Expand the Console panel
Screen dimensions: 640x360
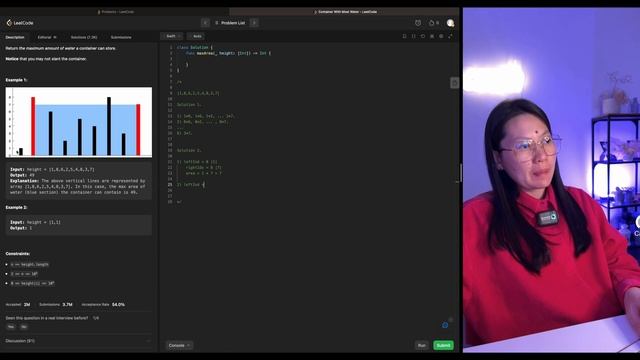(x=179, y=345)
